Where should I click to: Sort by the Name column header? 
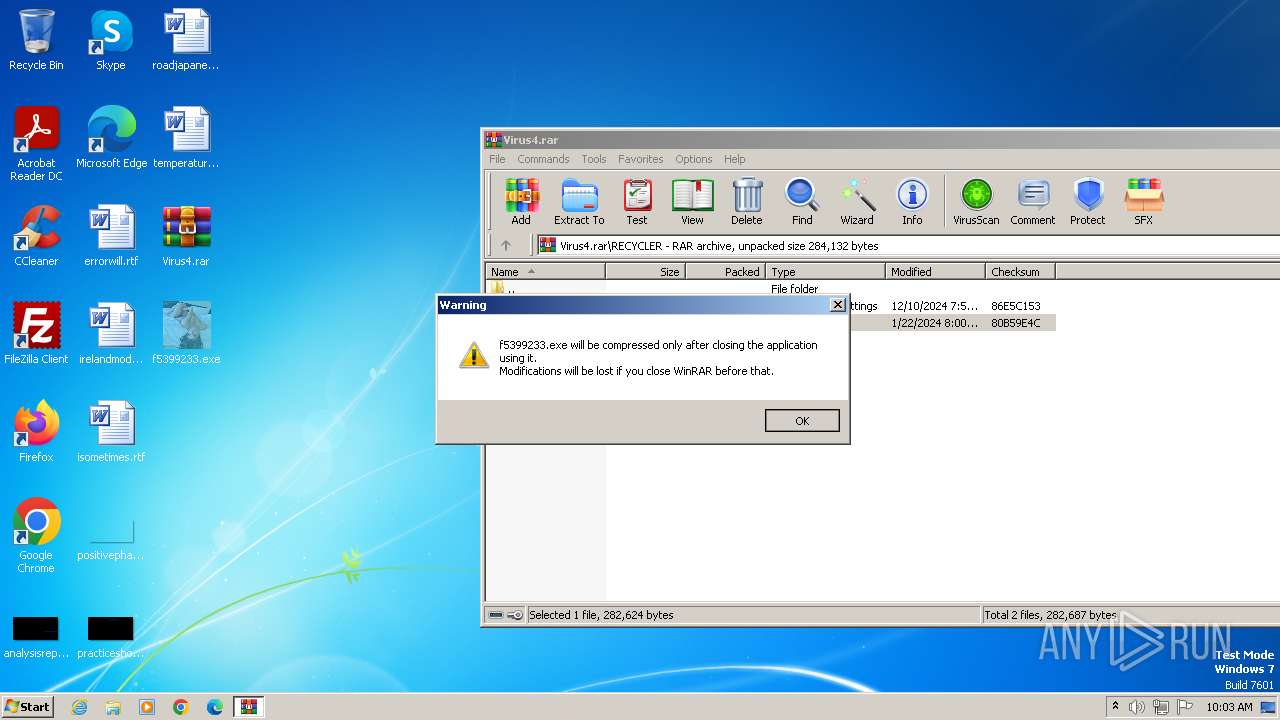pyautogui.click(x=545, y=271)
